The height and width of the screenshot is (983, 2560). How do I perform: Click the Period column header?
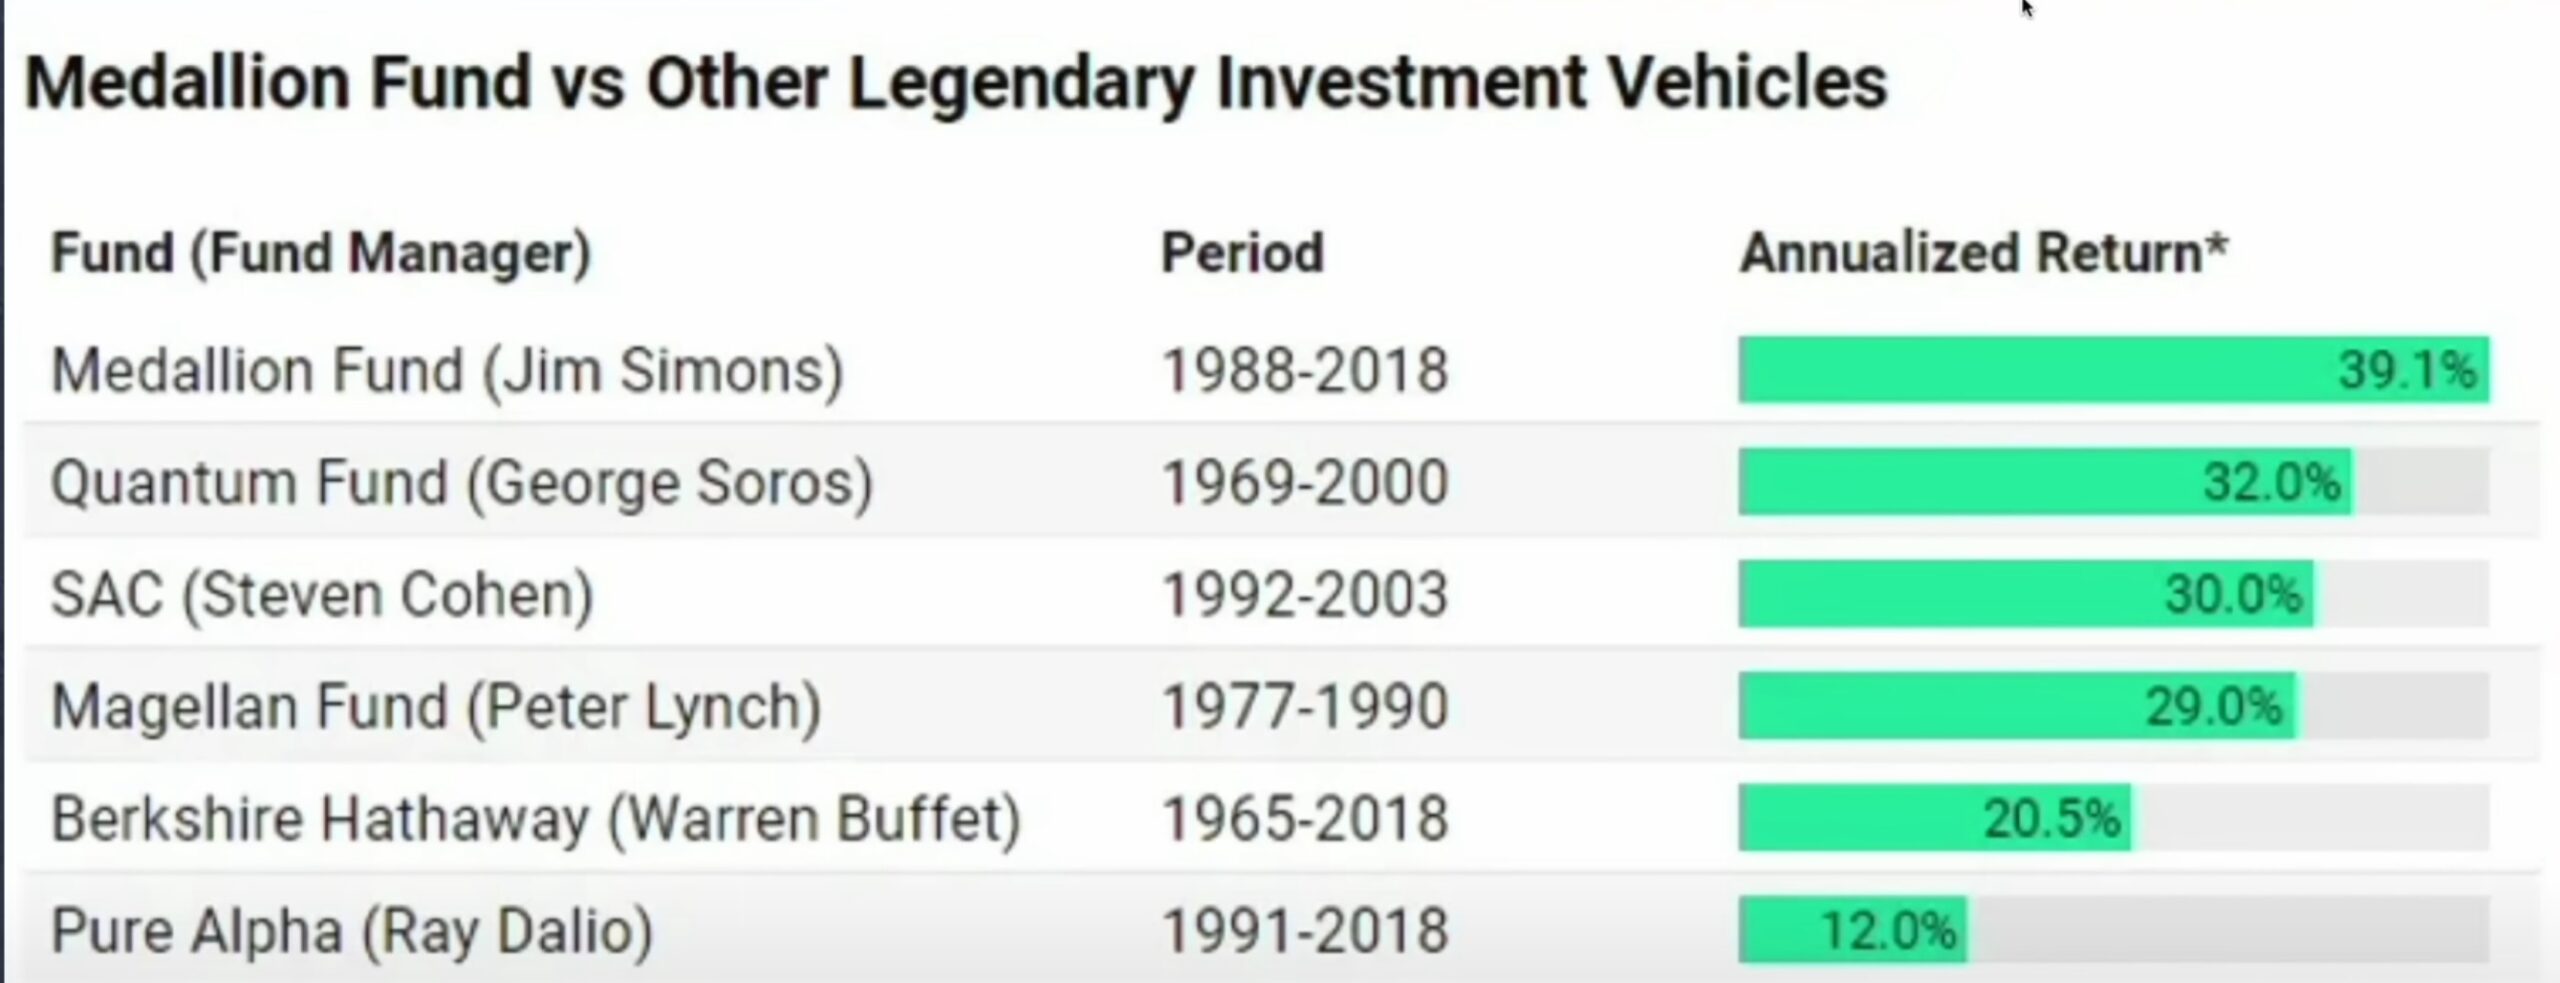[1242, 252]
